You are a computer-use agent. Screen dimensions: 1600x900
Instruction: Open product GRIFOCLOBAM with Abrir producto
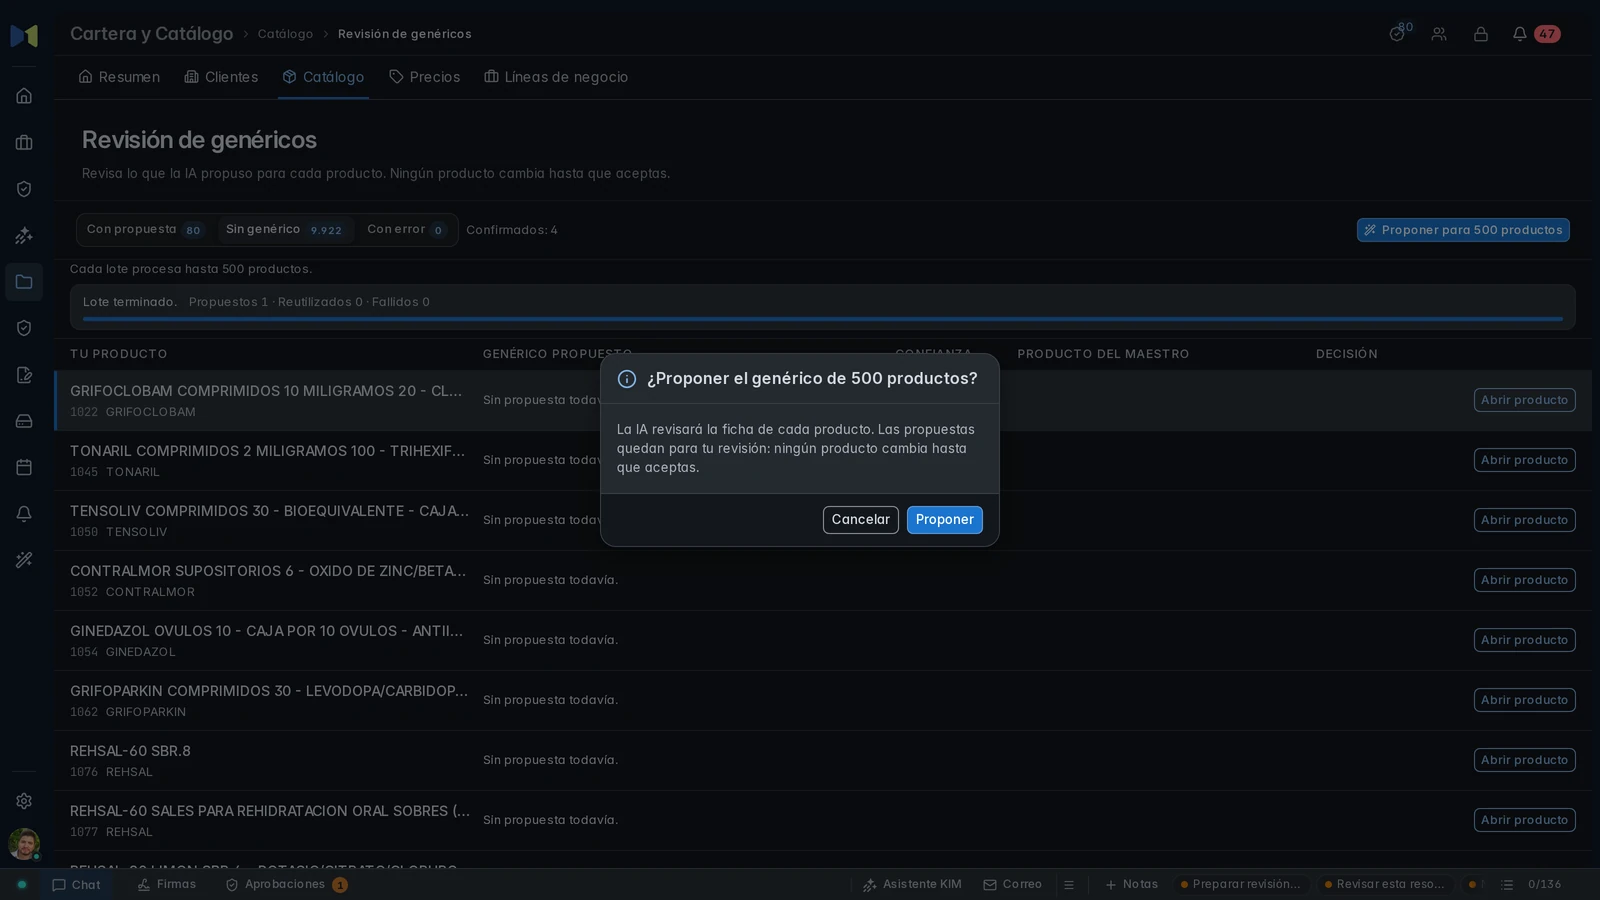coord(1524,400)
